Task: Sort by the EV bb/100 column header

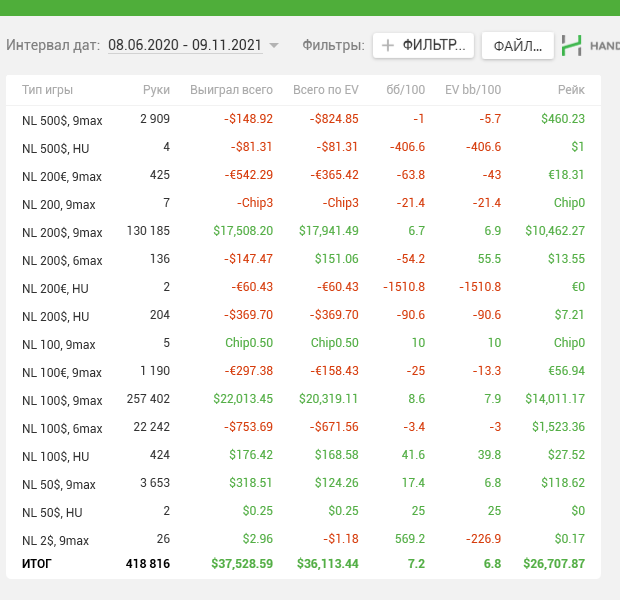Action: 473,90
